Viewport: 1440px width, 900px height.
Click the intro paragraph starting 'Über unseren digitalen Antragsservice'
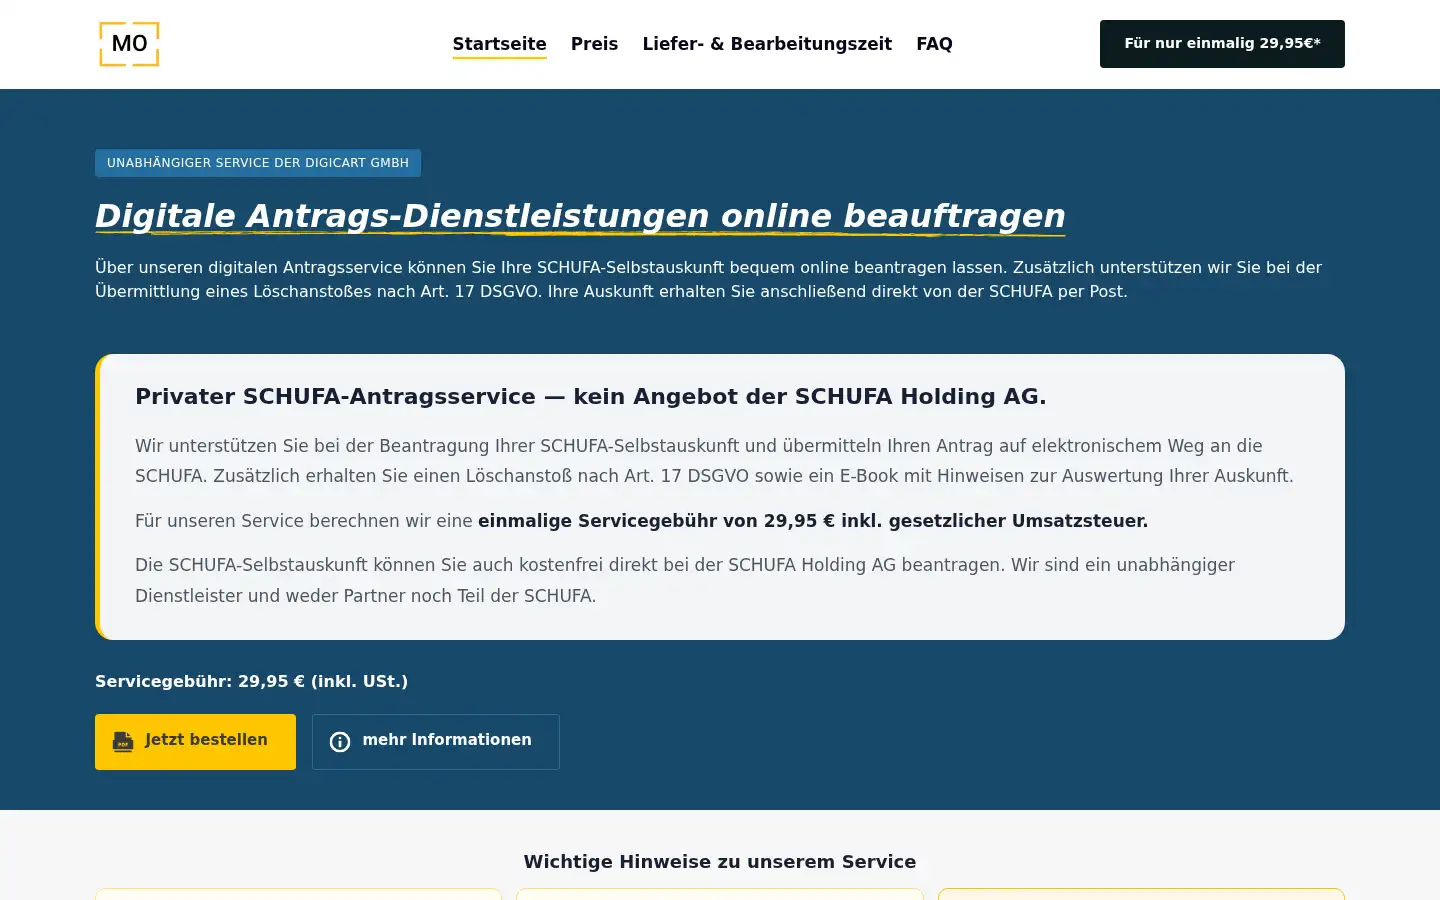(x=709, y=279)
